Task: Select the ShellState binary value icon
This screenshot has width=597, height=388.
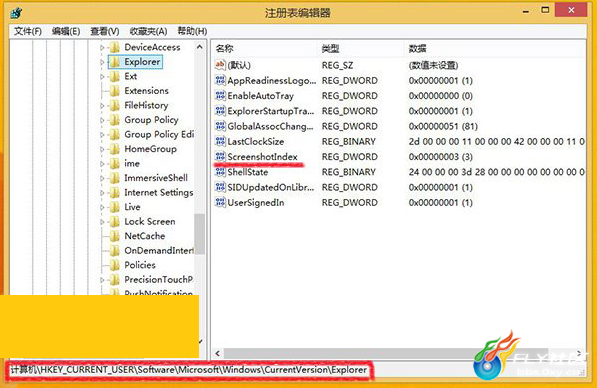Action: tap(220, 172)
